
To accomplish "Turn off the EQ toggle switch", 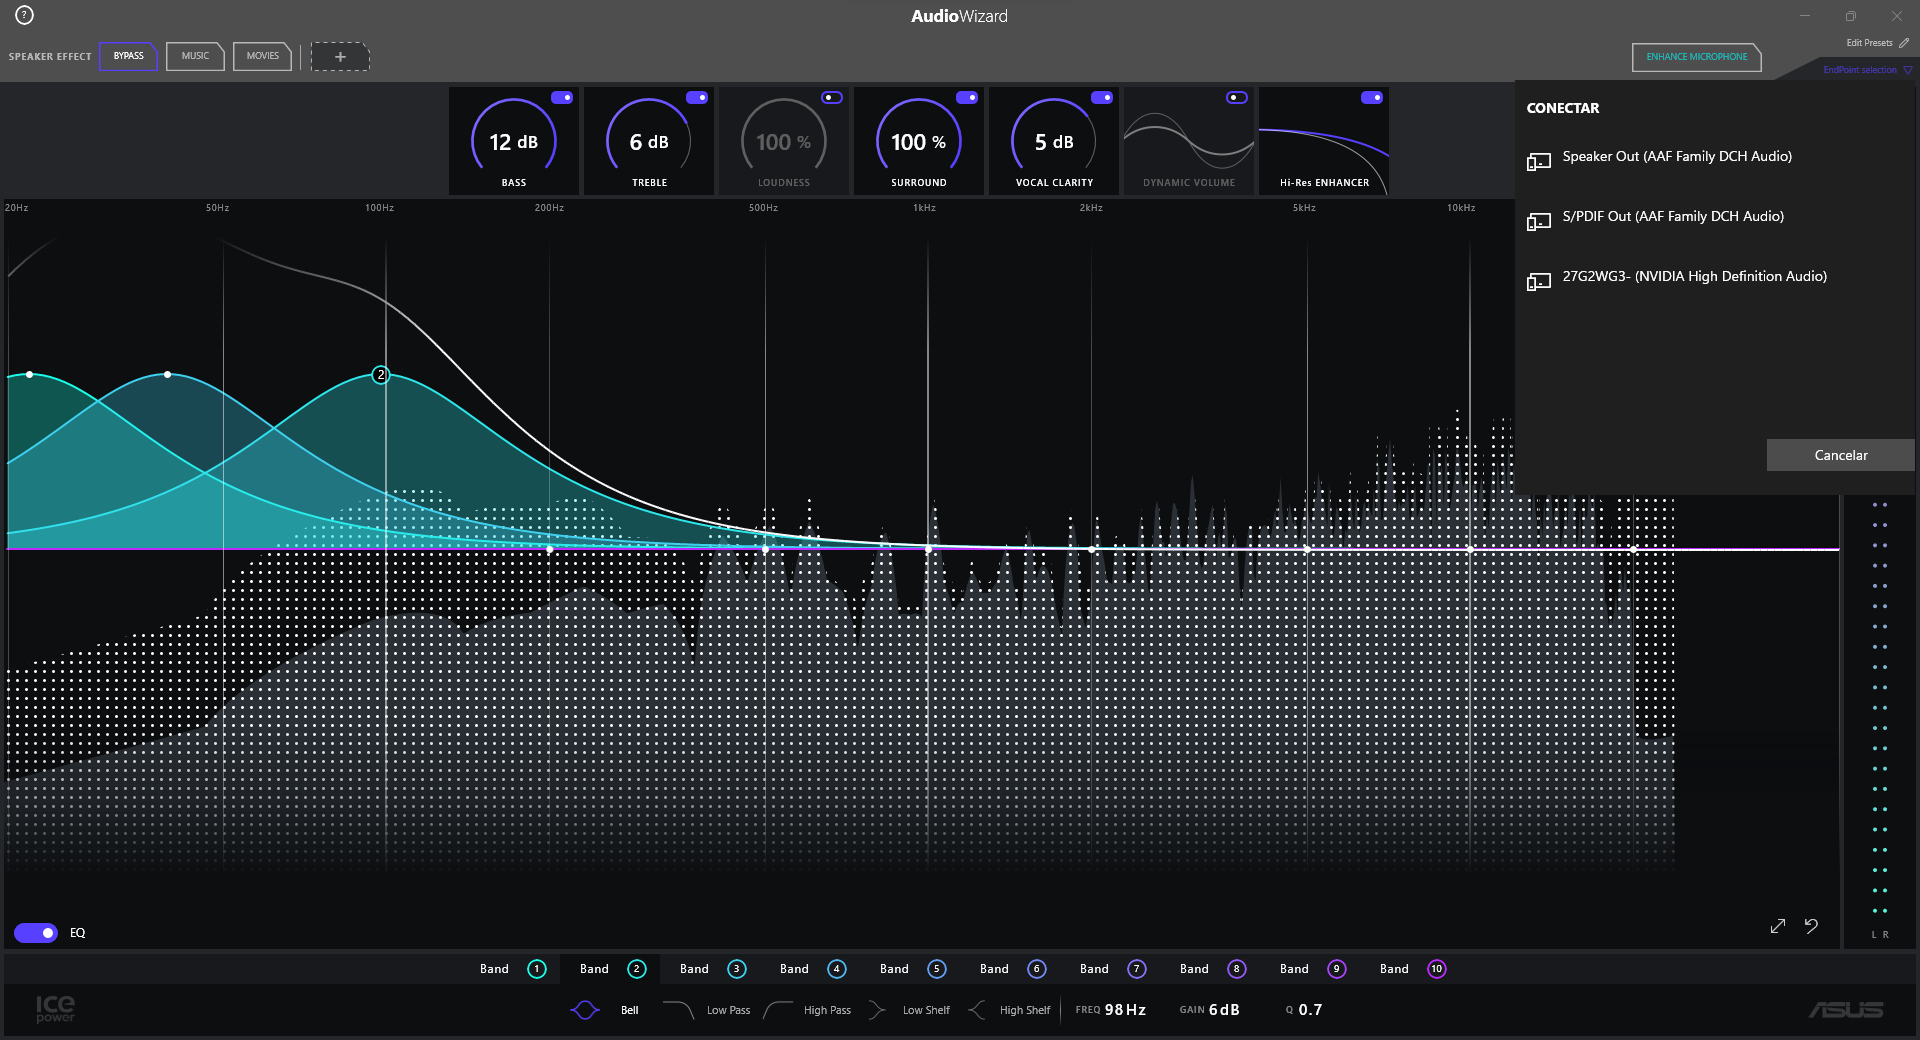I will point(36,933).
